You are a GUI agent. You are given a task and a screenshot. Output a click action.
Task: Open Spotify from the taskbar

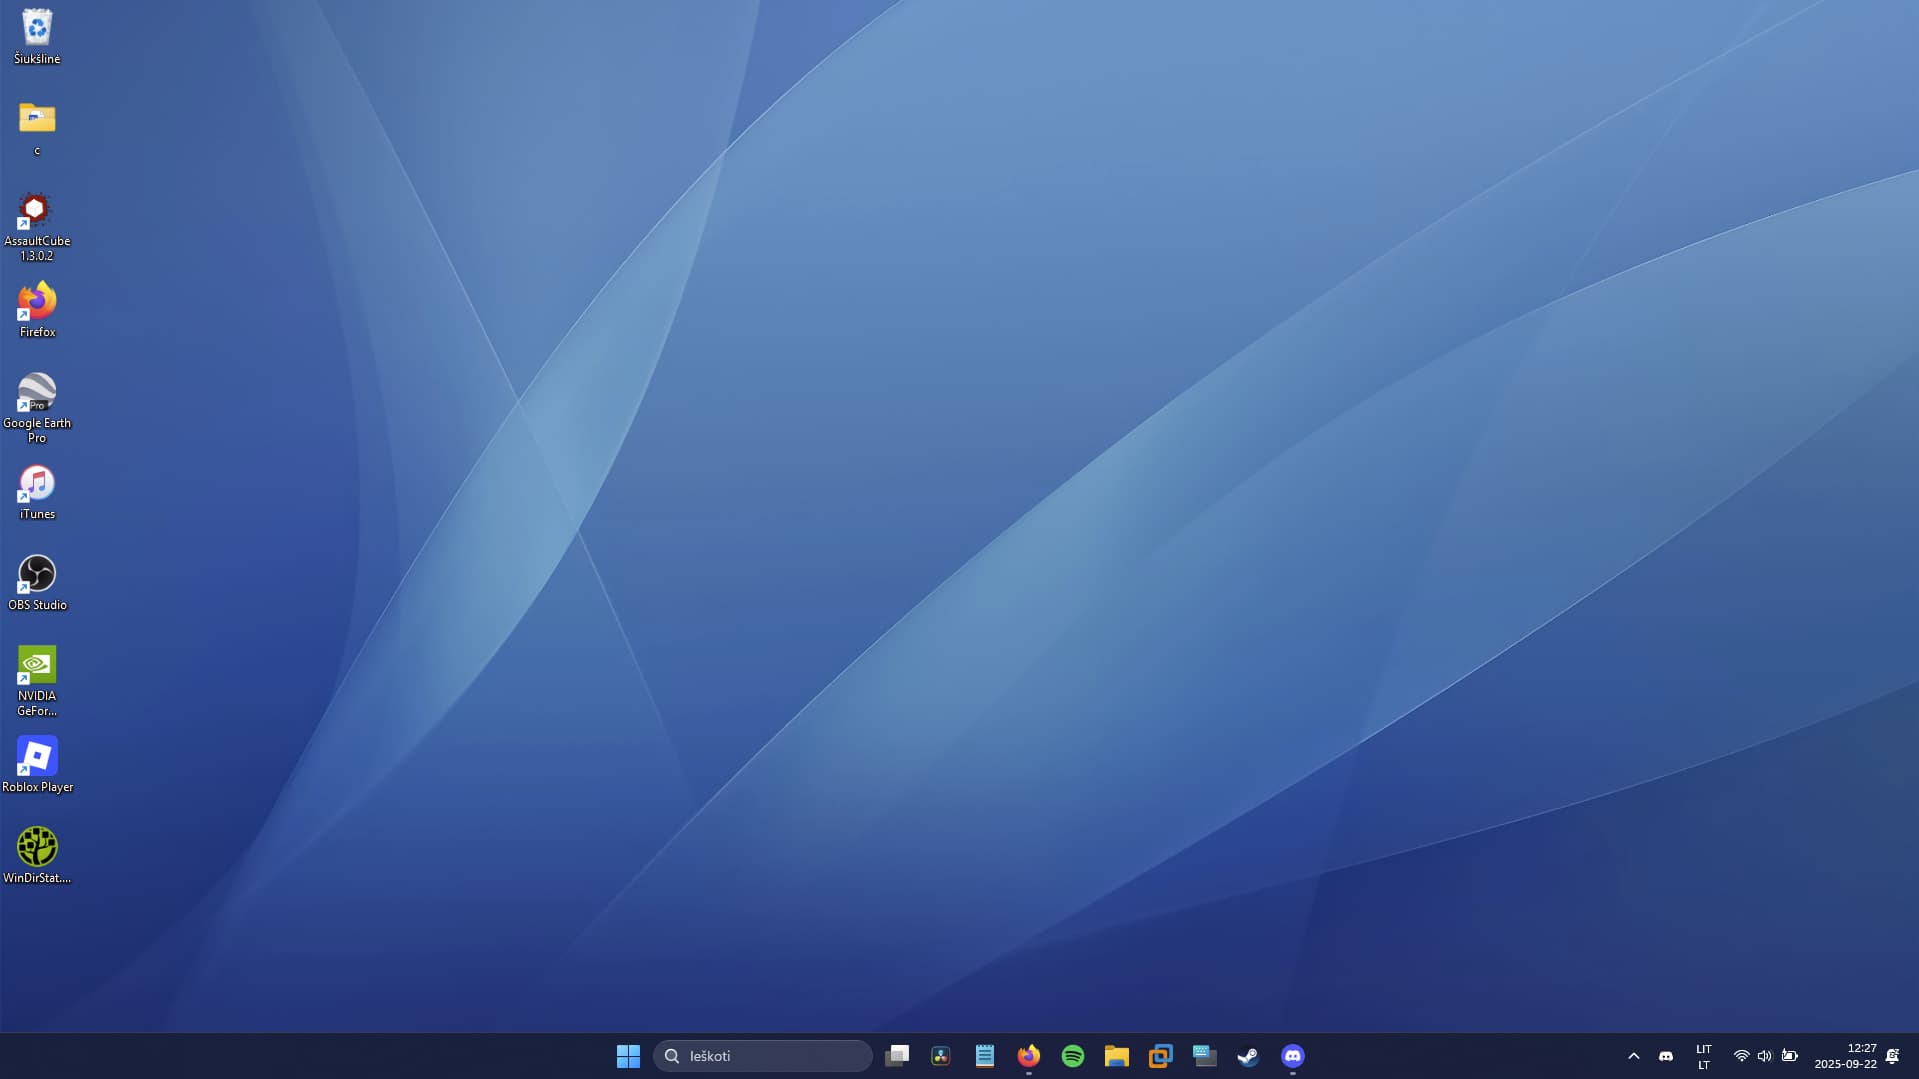(1073, 1056)
